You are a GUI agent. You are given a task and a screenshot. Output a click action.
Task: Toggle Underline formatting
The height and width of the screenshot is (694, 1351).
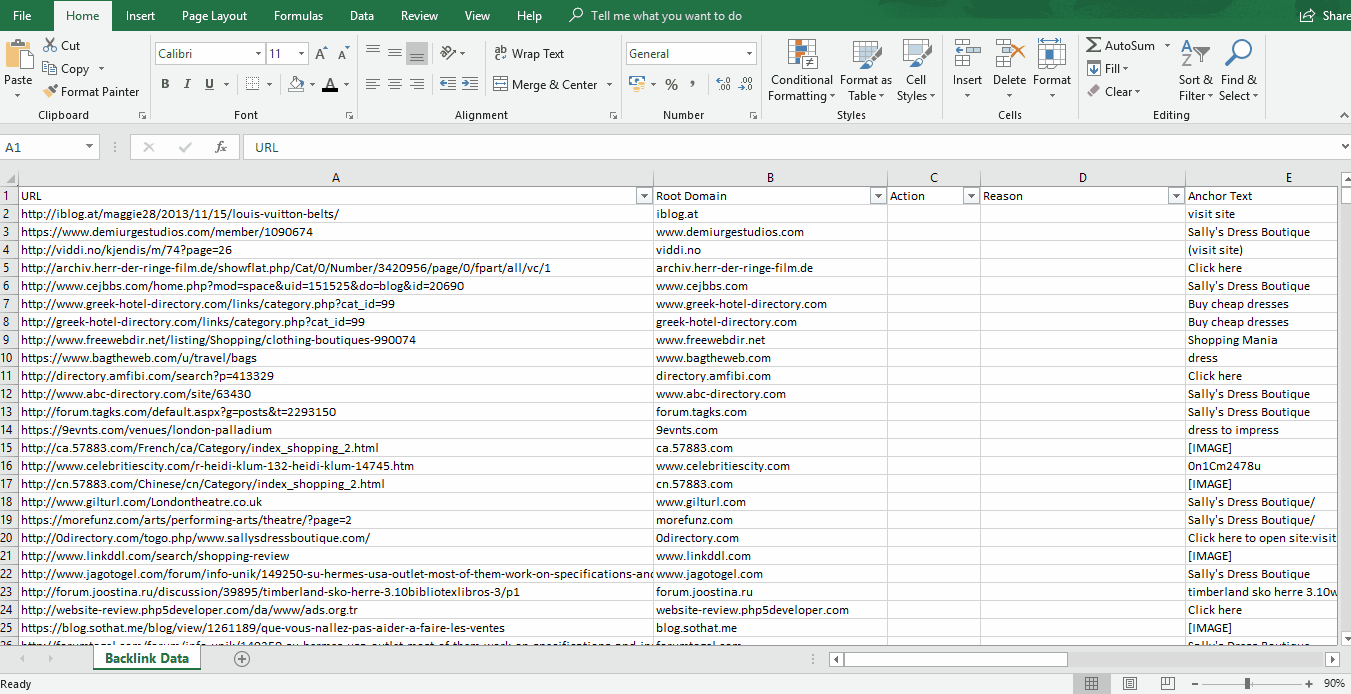210,85
